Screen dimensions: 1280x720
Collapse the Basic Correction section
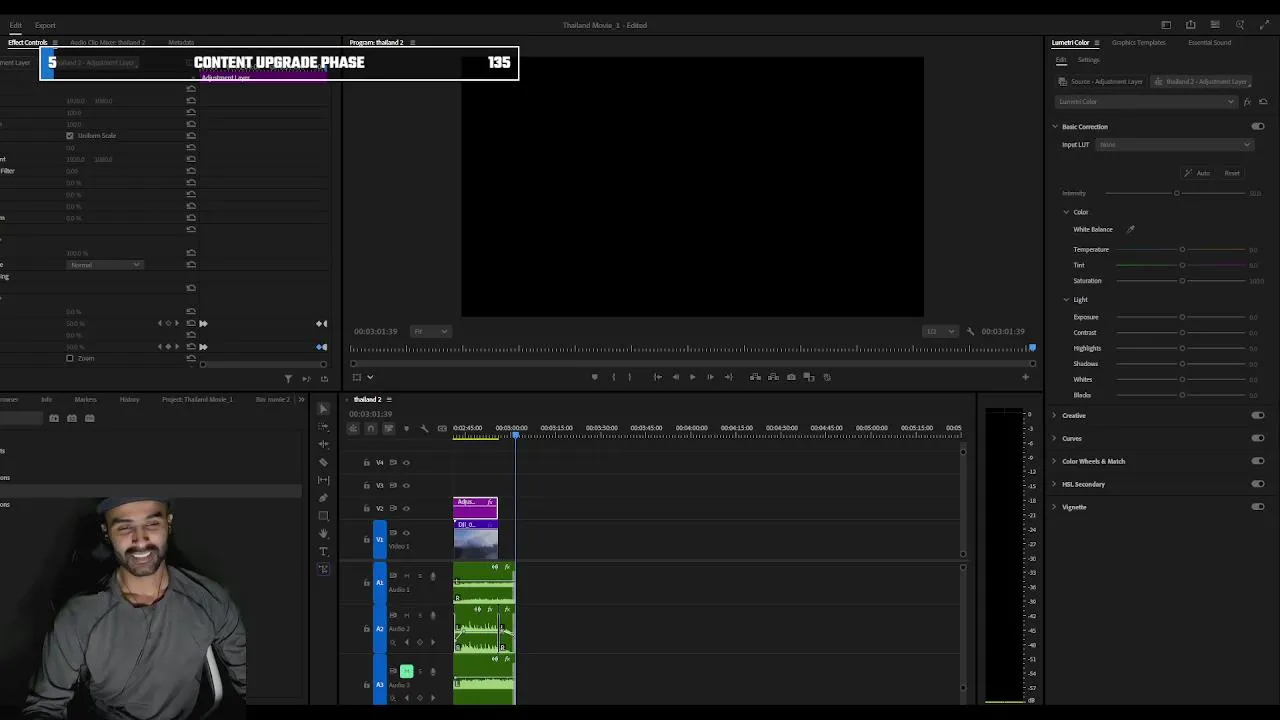[x=1054, y=126]
